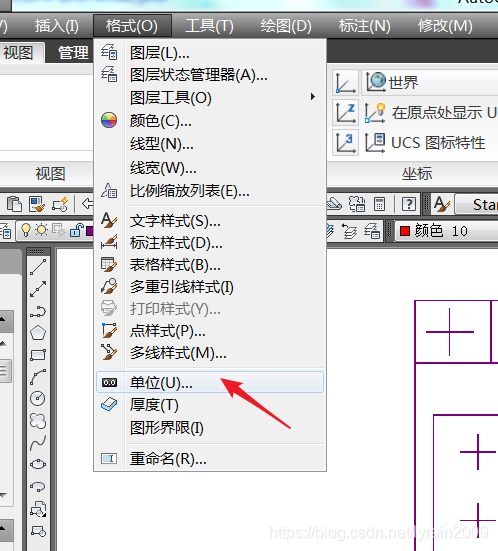Open the 颜色 10 color dropdown
This screenshot has height=551, width=498.
coord(446,231)
